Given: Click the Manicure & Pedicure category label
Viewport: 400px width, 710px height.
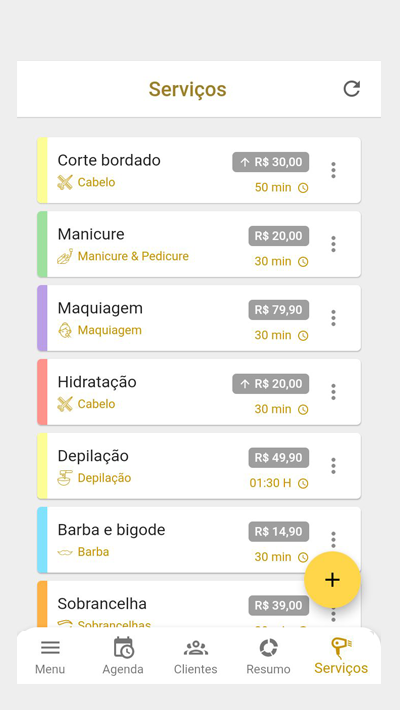Looking at the screenshot, I should tap(133, 256).
